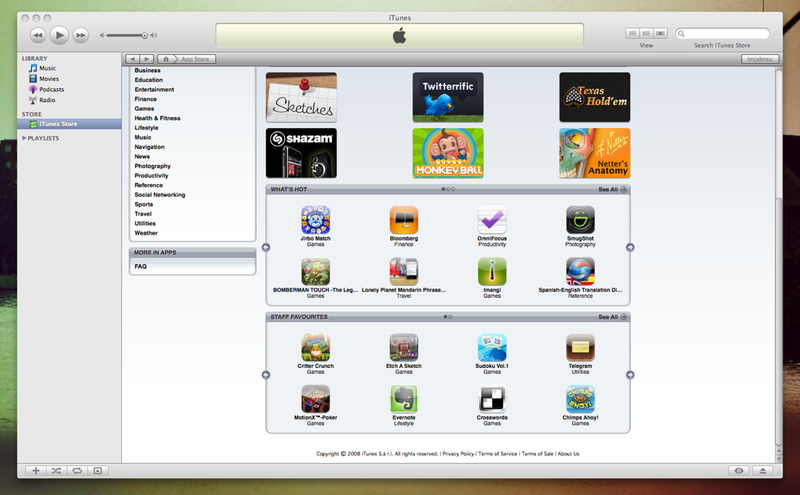Select Music in the Library
The image size is (800, 495).
(47, 68)
